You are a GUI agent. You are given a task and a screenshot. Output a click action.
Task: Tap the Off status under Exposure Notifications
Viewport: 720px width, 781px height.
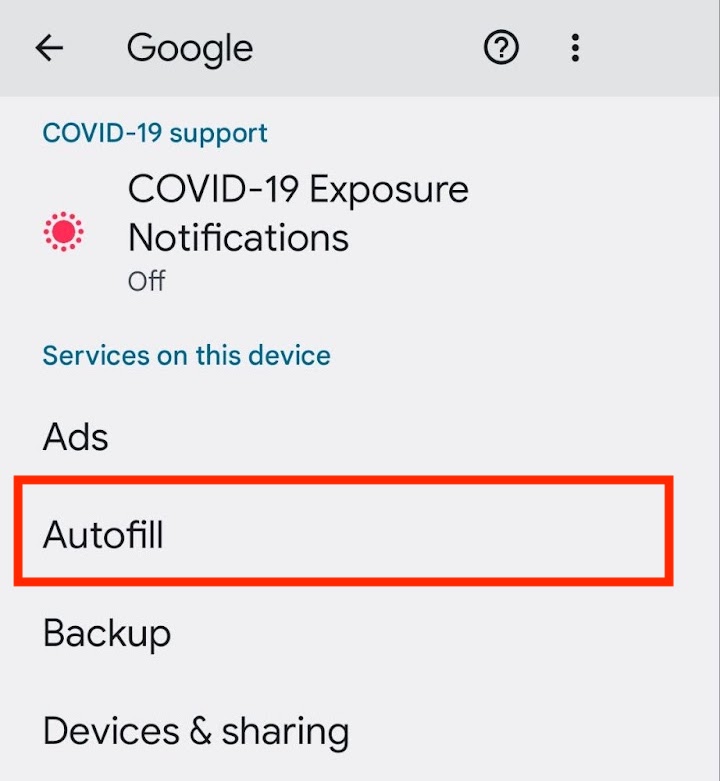click(x=146, y=281)
